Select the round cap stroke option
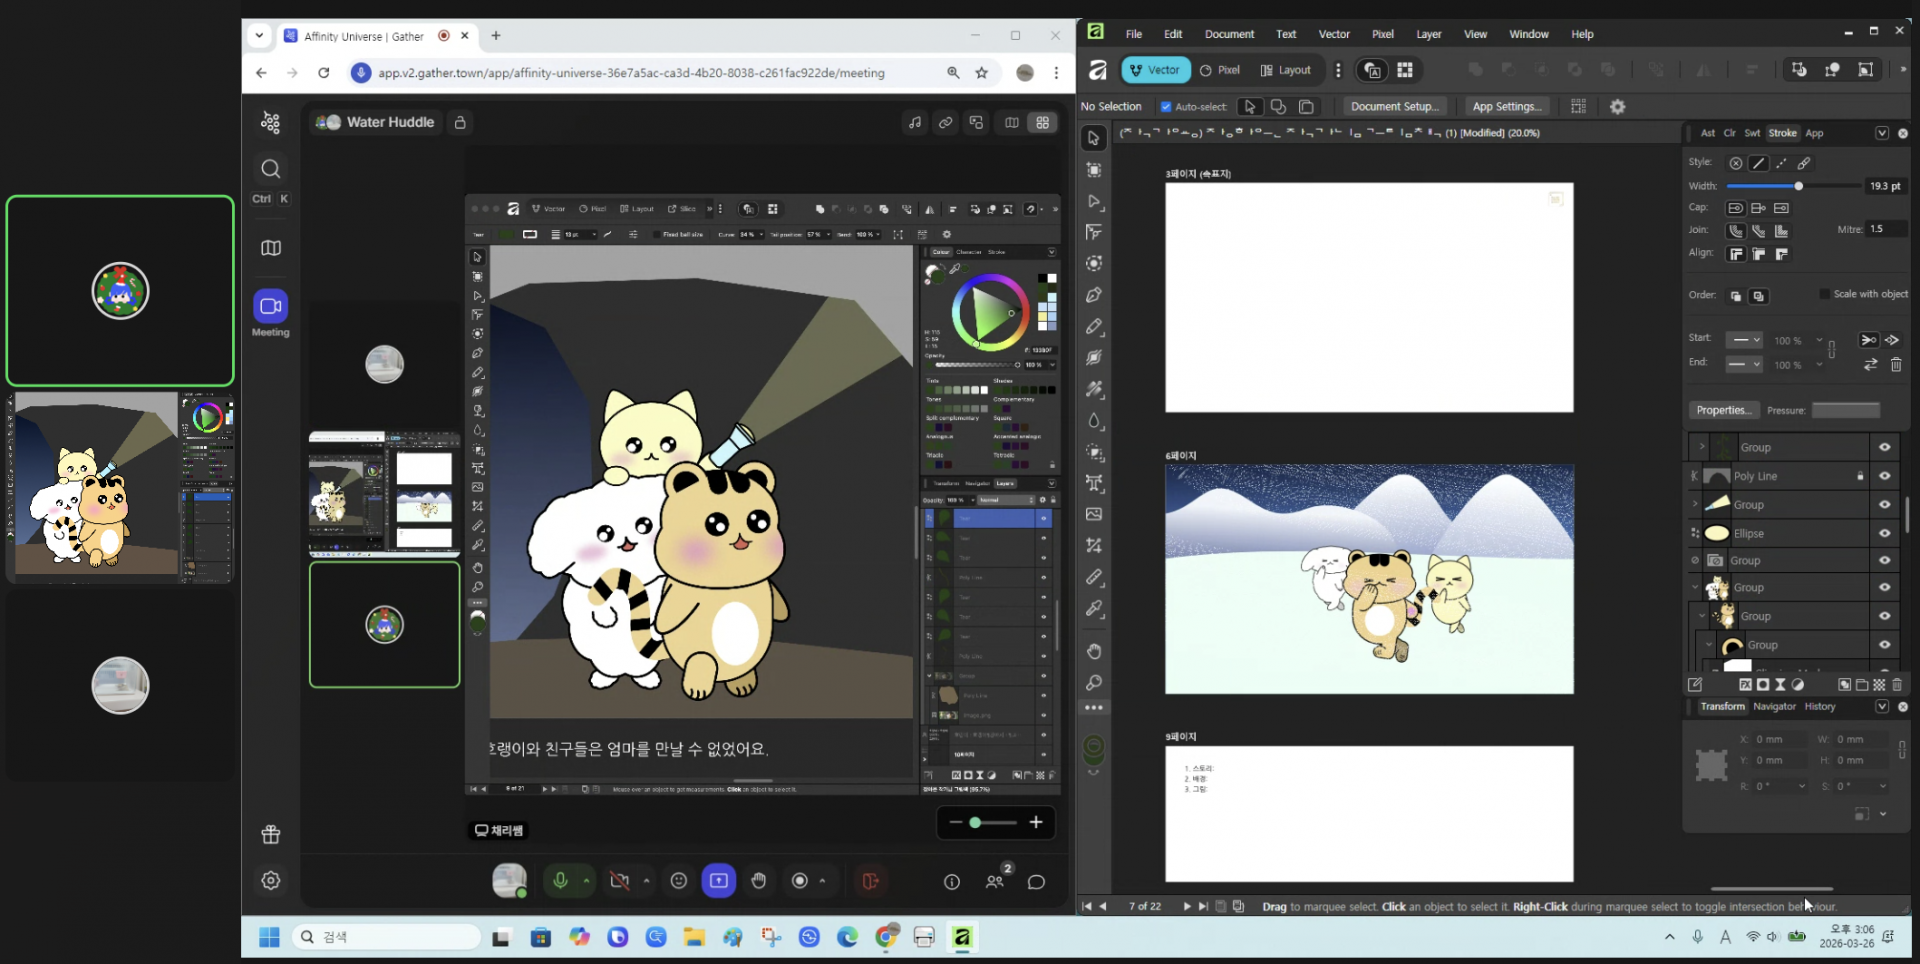This screenshot has height=964, width=1920. [x=1736, y=208]
